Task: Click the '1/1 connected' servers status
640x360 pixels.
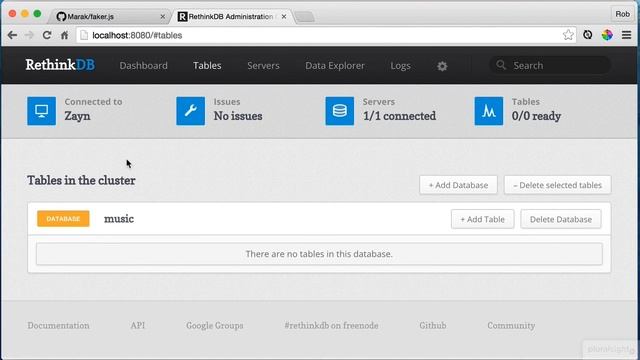Action: pyautogui.click(x=400, y=116)
